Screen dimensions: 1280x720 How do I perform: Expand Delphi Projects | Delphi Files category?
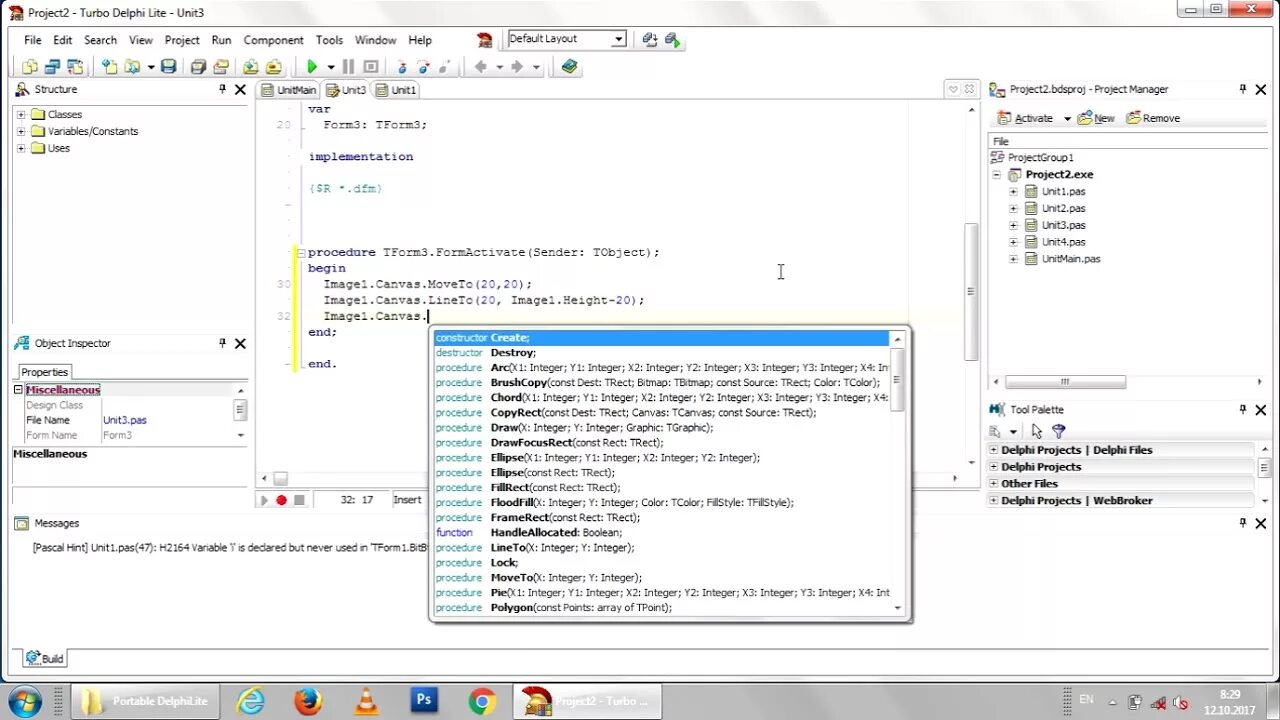pyautogui.click(x=994, y=450)
